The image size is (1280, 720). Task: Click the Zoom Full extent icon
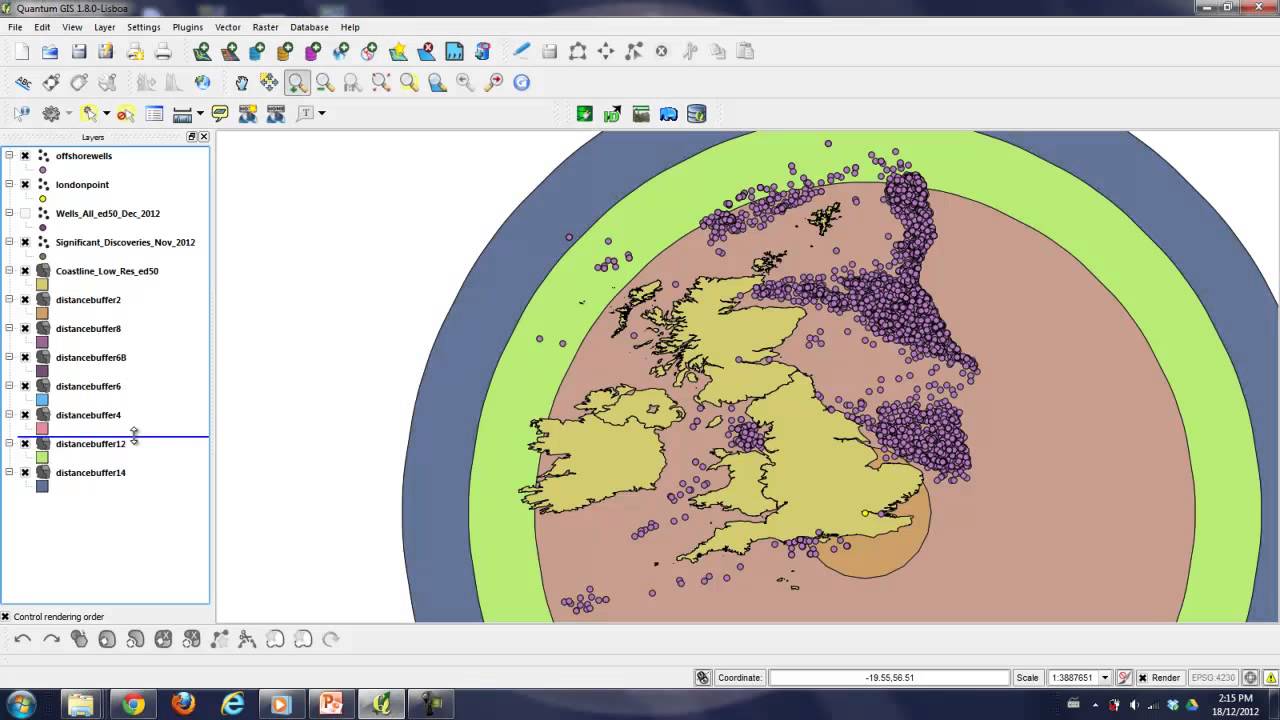[381, 83]
